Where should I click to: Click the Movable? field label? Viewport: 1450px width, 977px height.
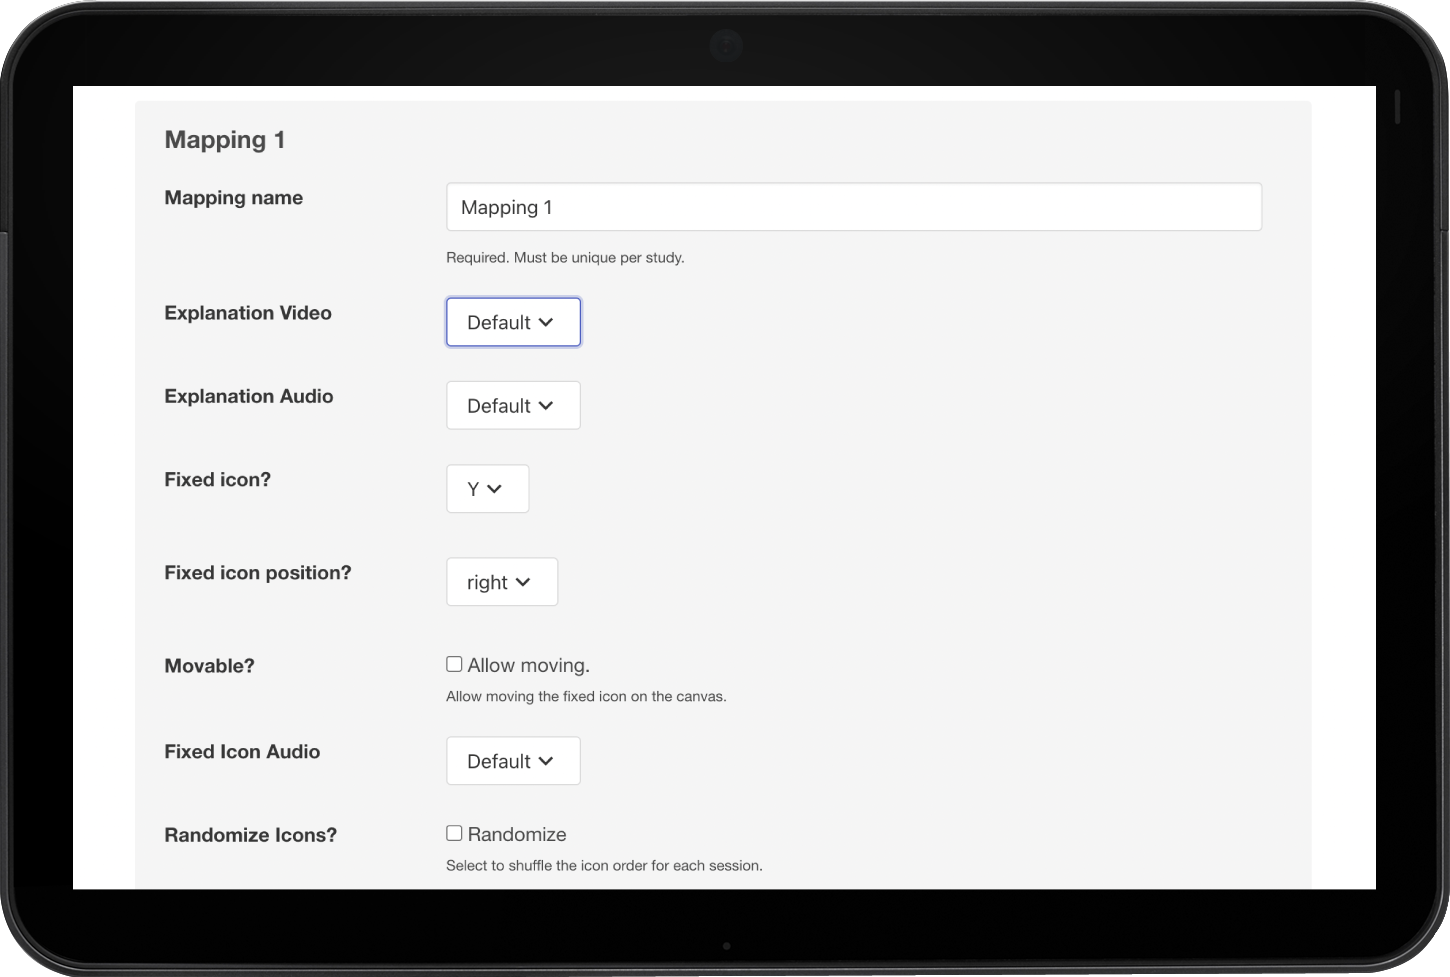[209, 665]
